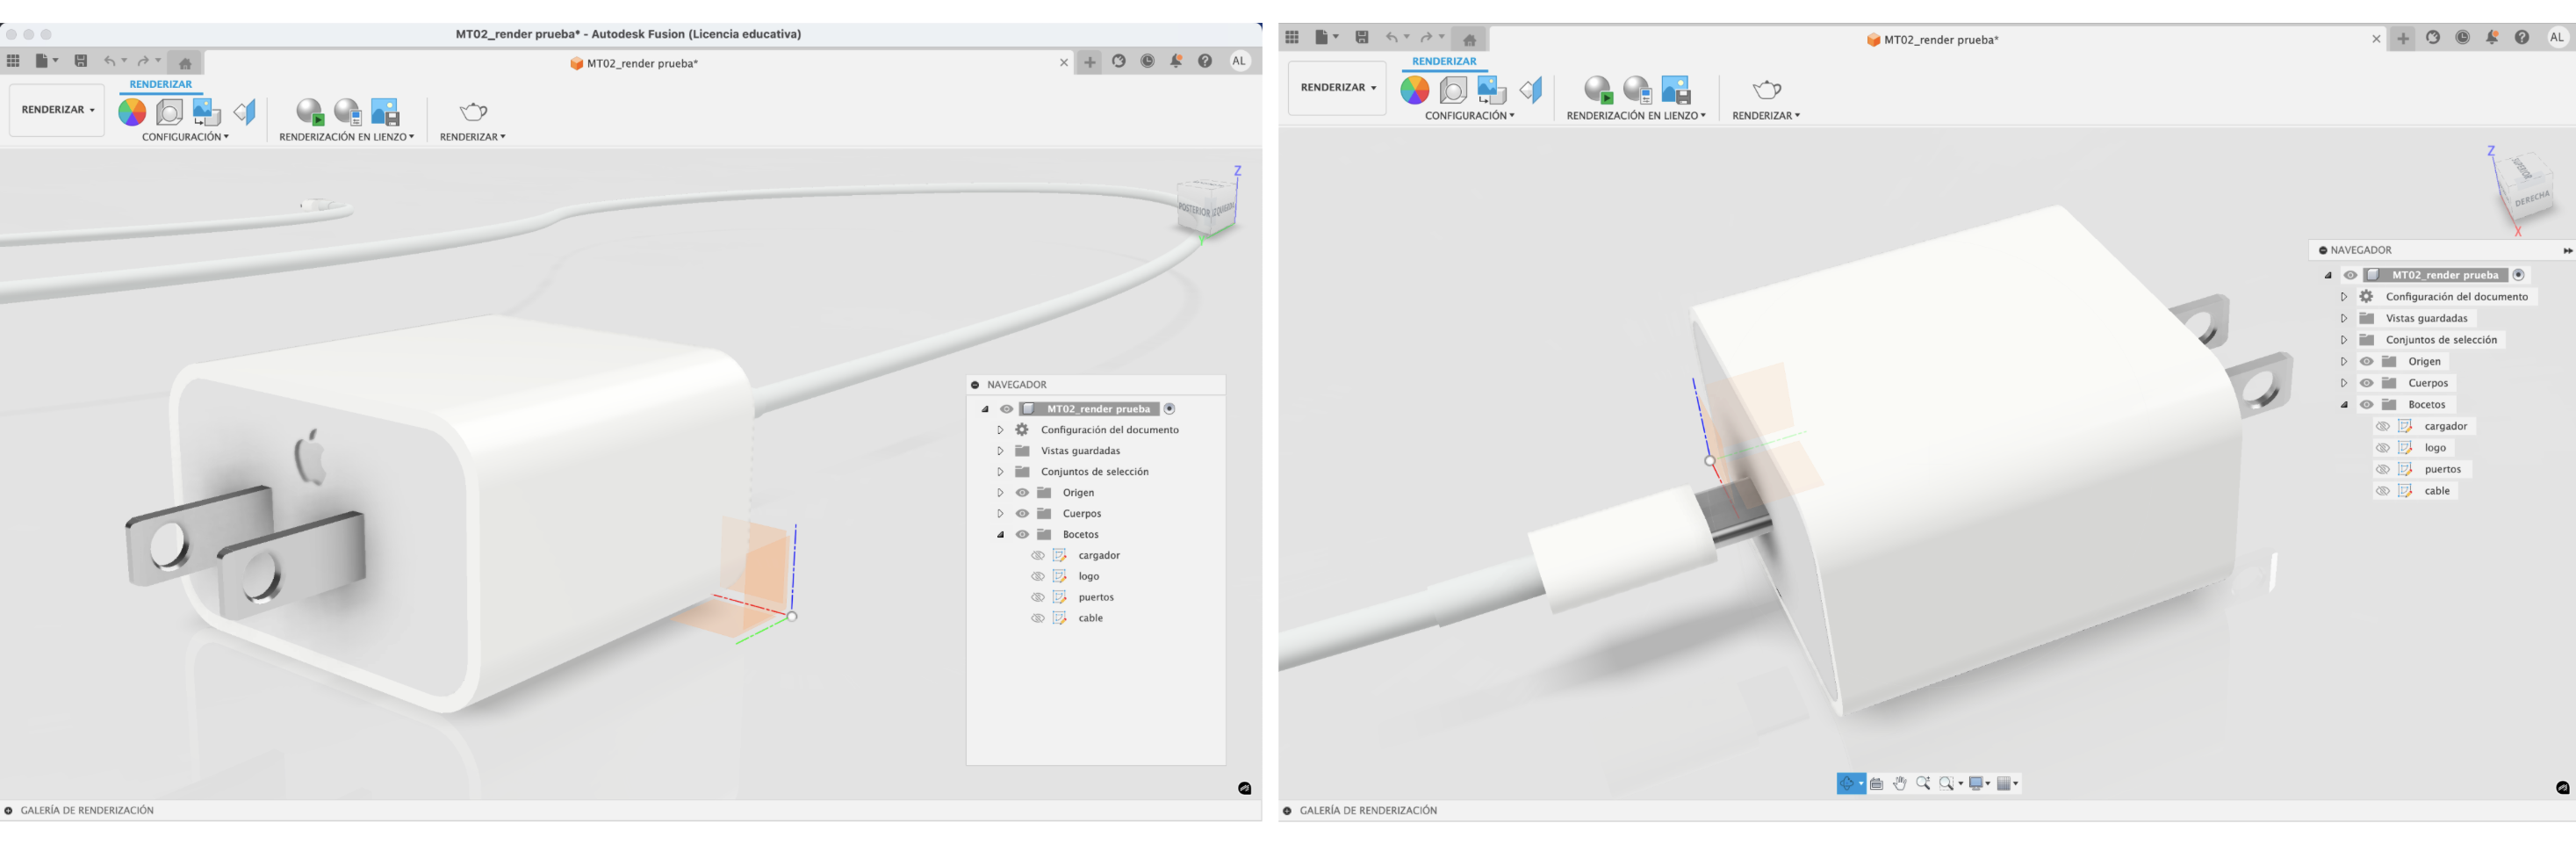Toggle visibility of cable sketch in right navigator
This screenshot has height=845, width=2576.
click(x=2382, y=491)
